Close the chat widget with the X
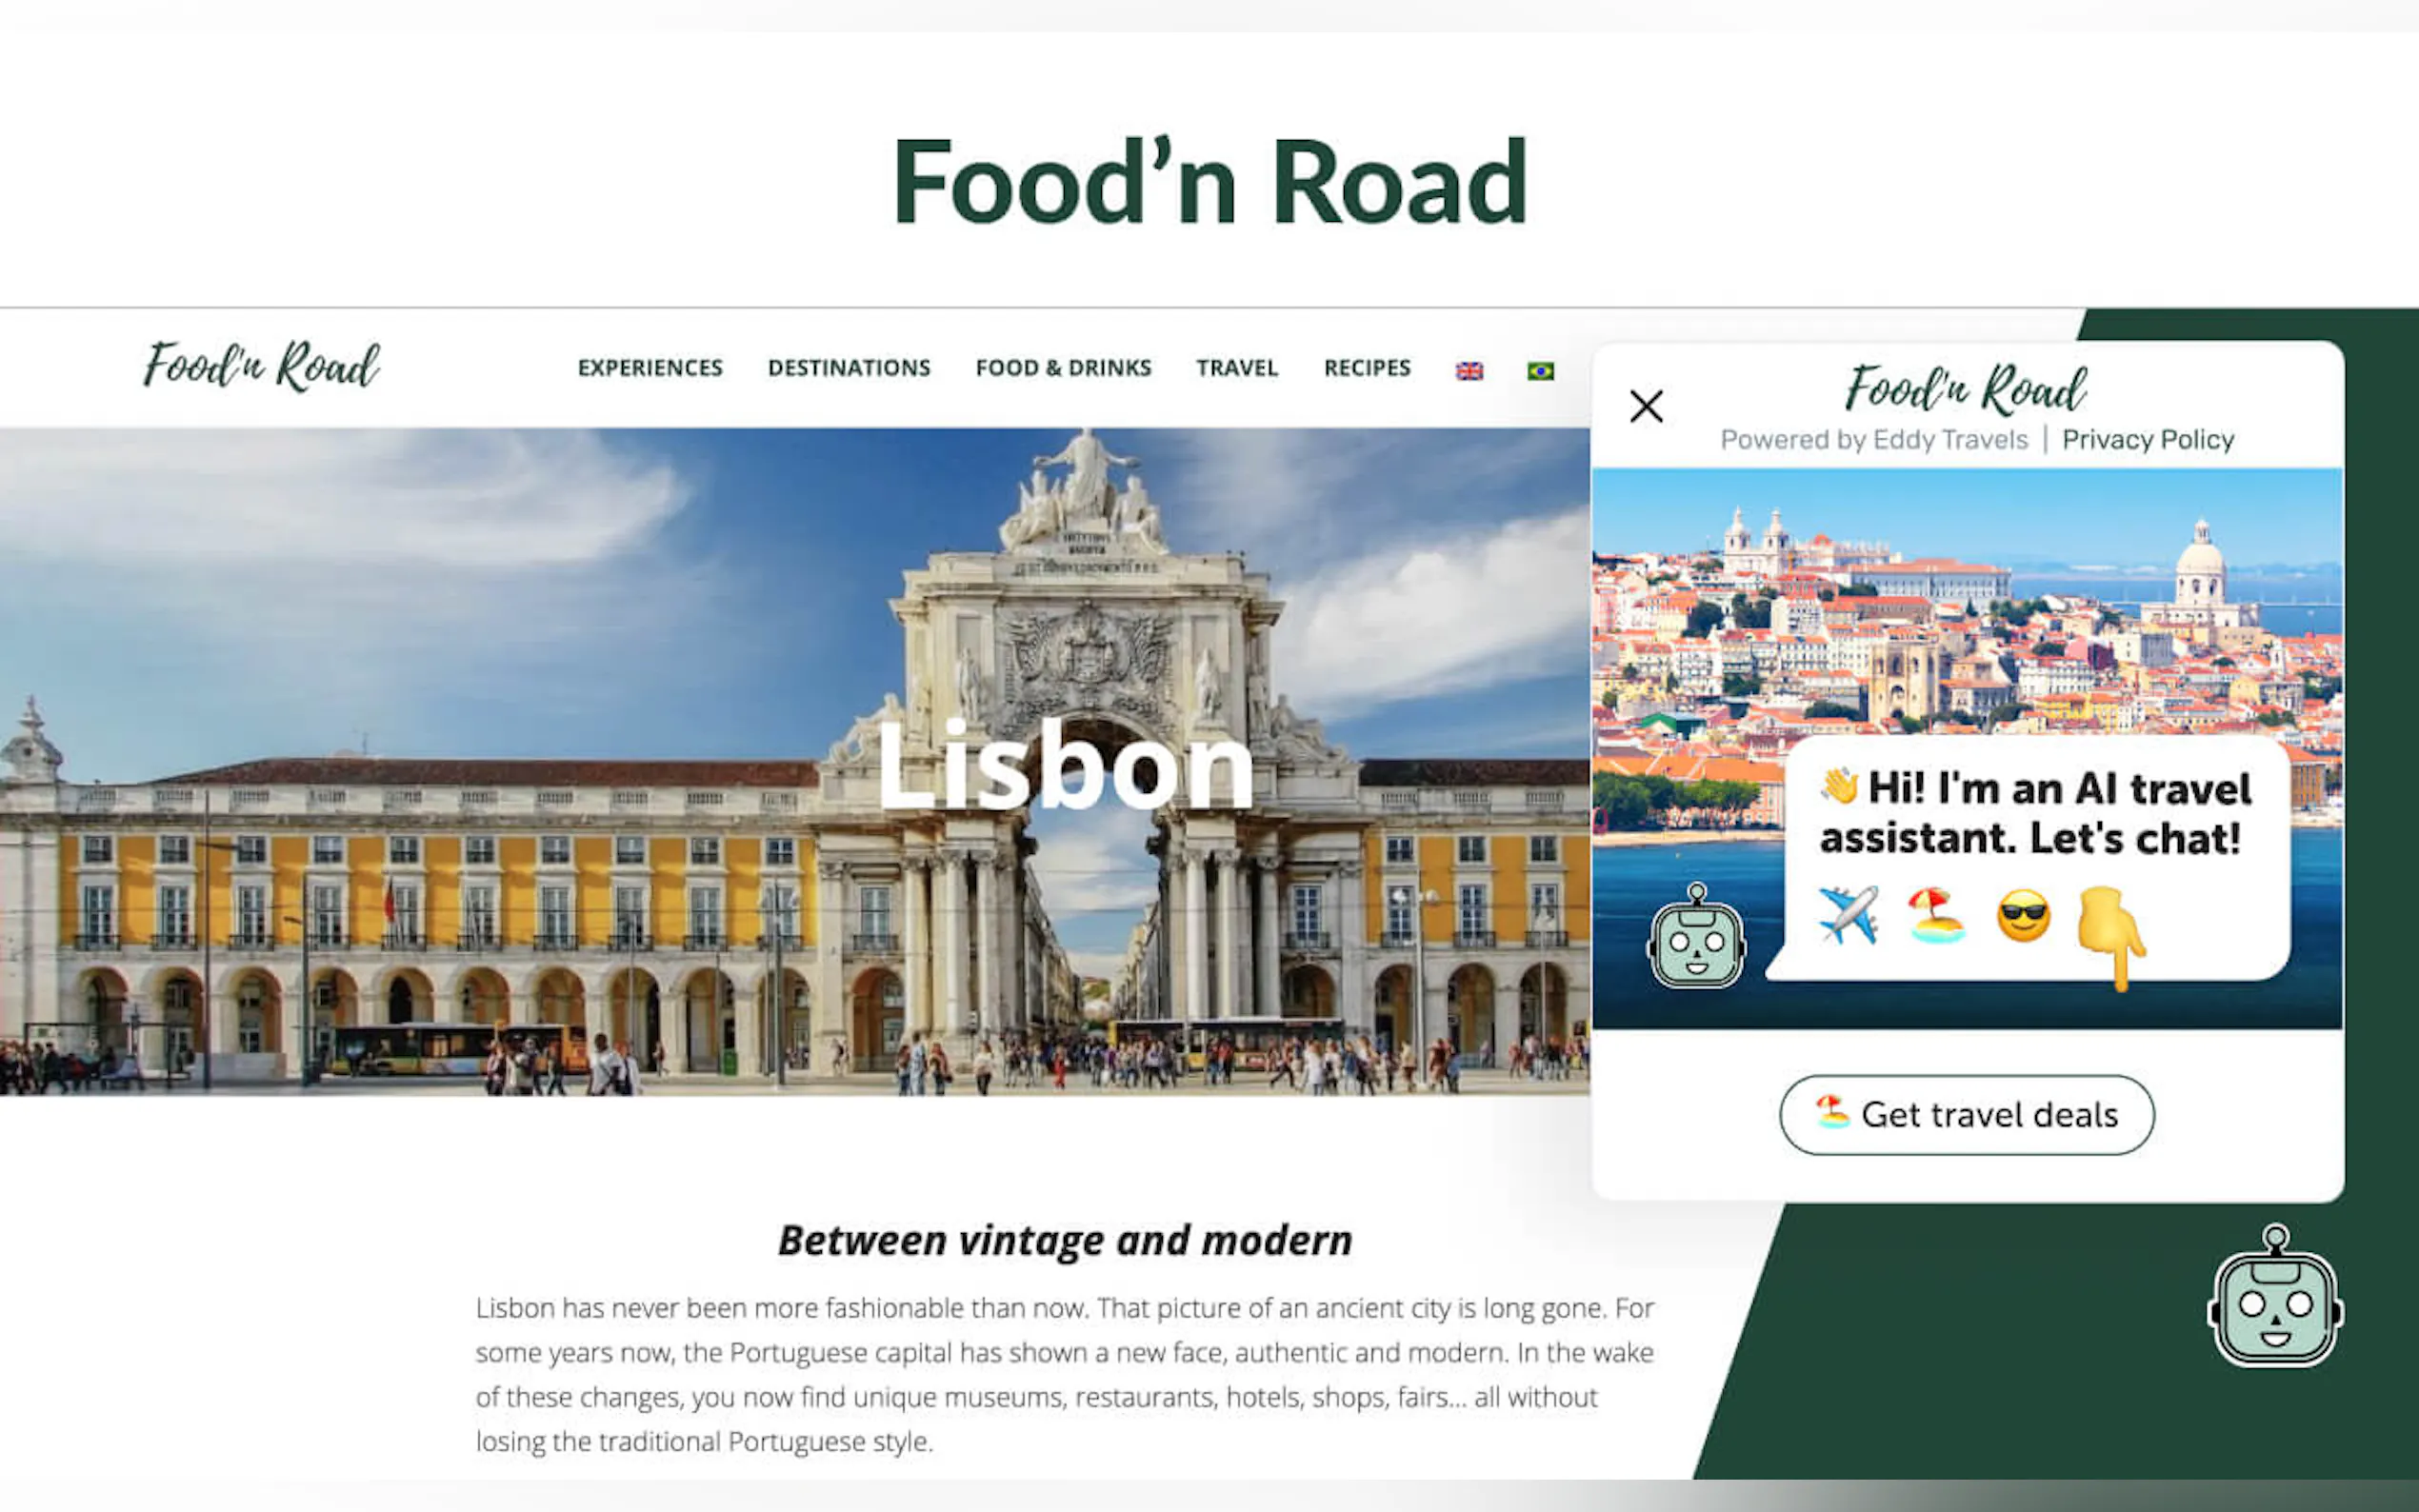This screenshot has height=1512, width=2419. coord(1646,406)
